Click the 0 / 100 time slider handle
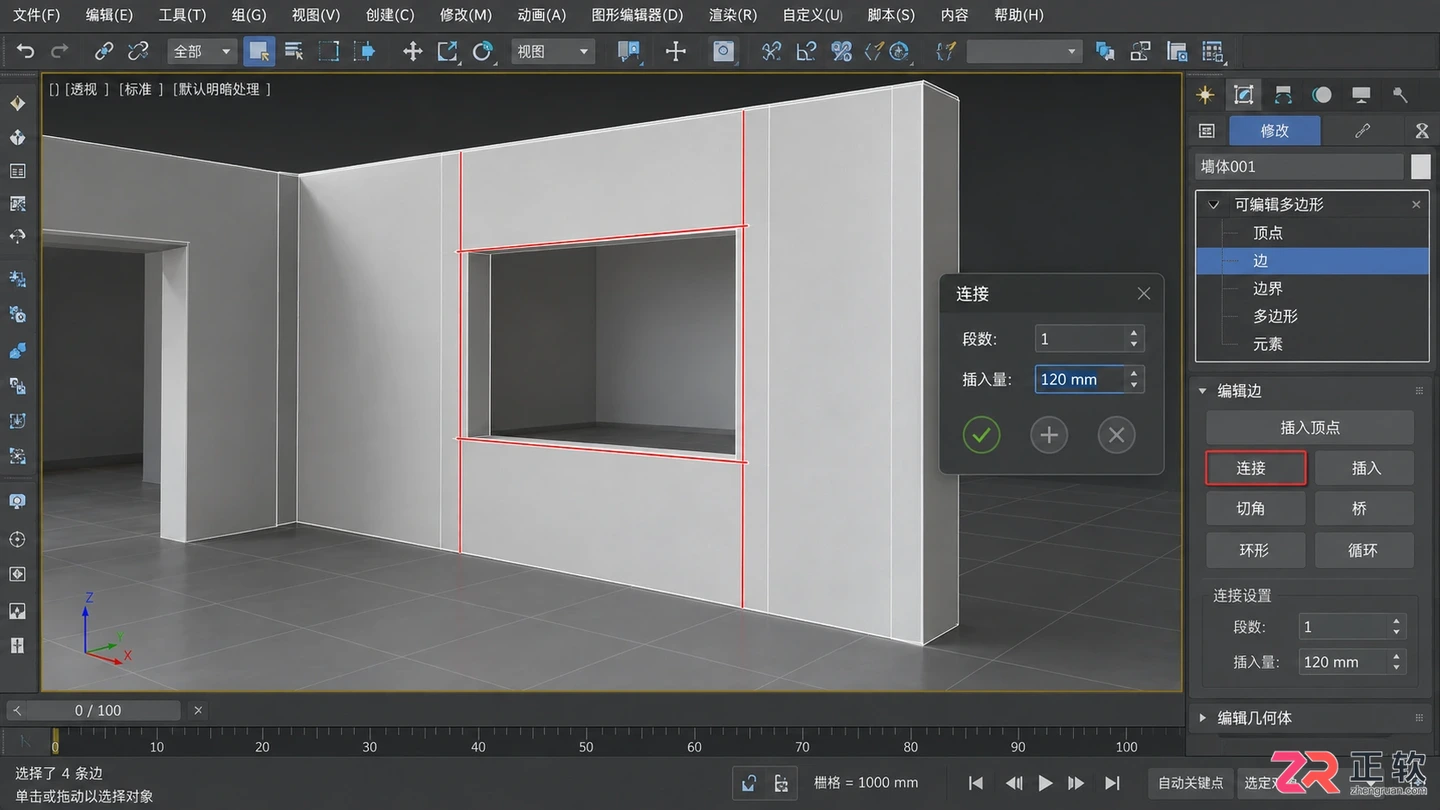Screen dimensions: 1440x810 (x=98, y=711)
